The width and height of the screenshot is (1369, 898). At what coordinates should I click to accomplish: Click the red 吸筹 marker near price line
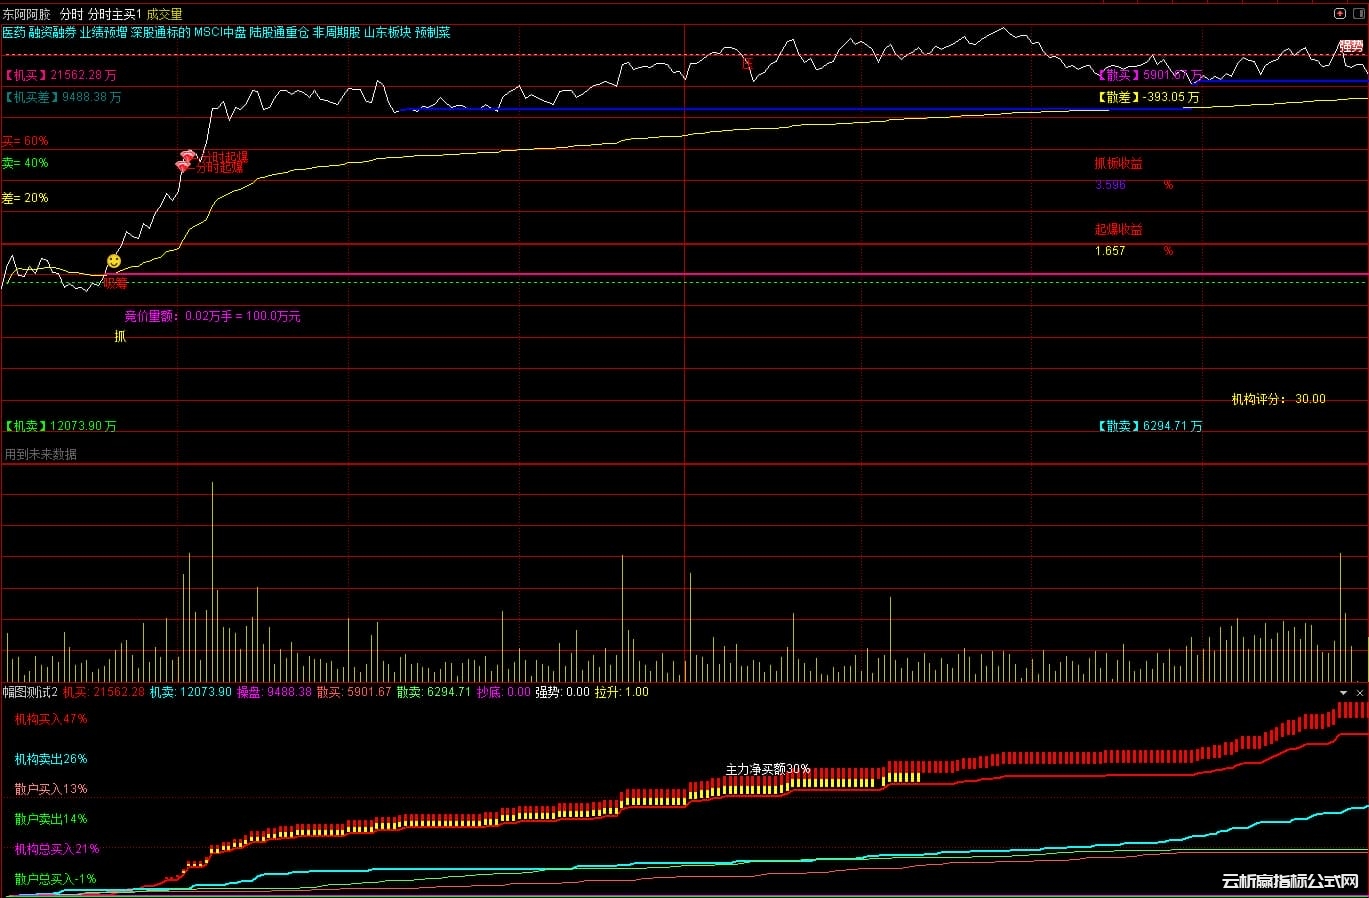115,283
